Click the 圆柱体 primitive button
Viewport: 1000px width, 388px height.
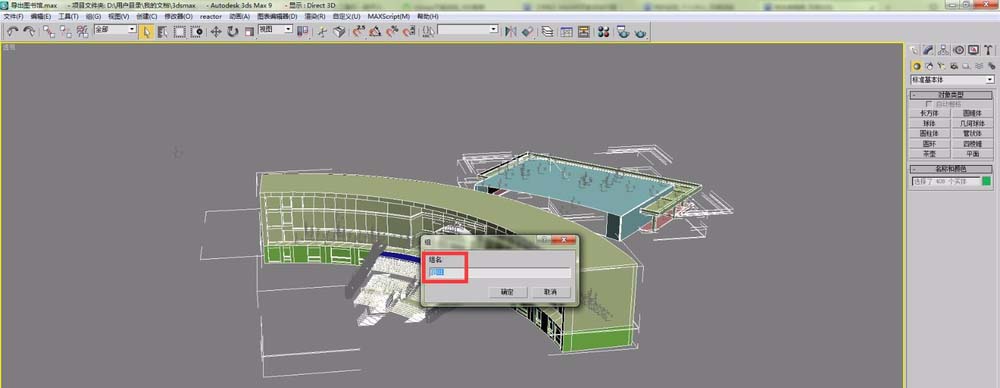click(x=930, y=134)
